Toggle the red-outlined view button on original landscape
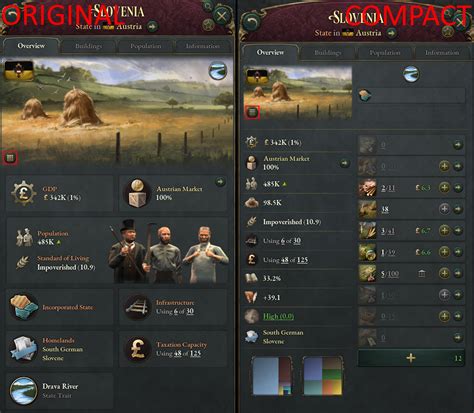This screenshot has width=474, height=413. (10, 157)
